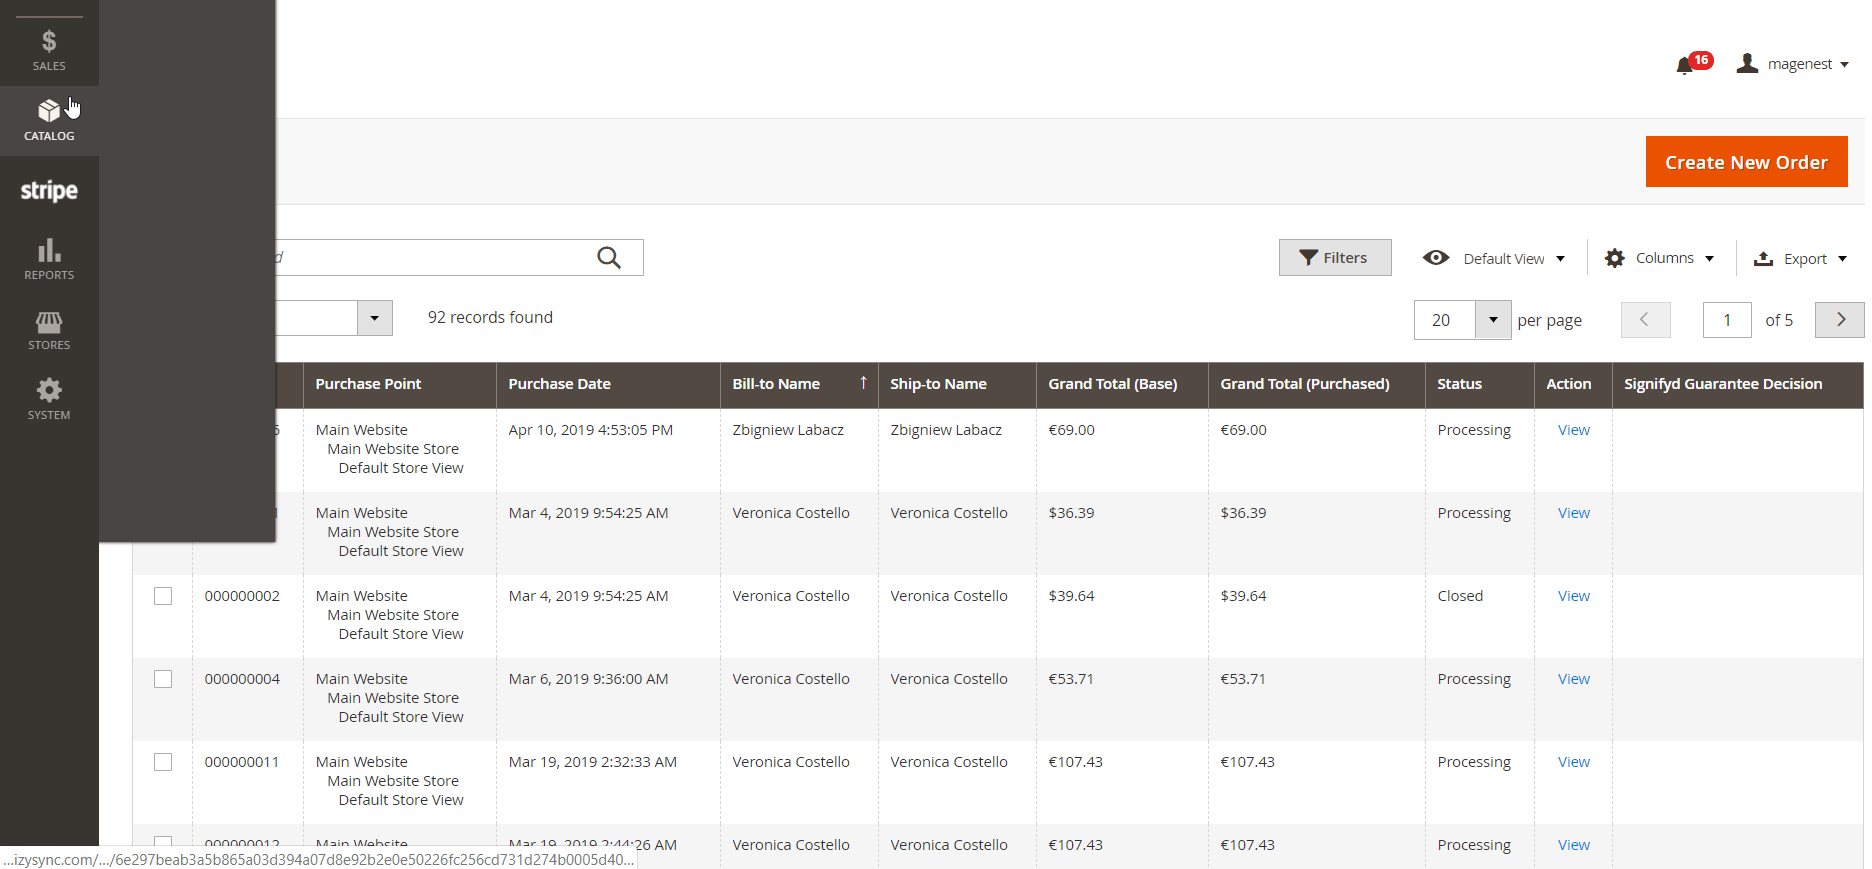This screenshot has width=1872, height=869.
Task: Open the System gear menu
Action: tap(49, 399)
